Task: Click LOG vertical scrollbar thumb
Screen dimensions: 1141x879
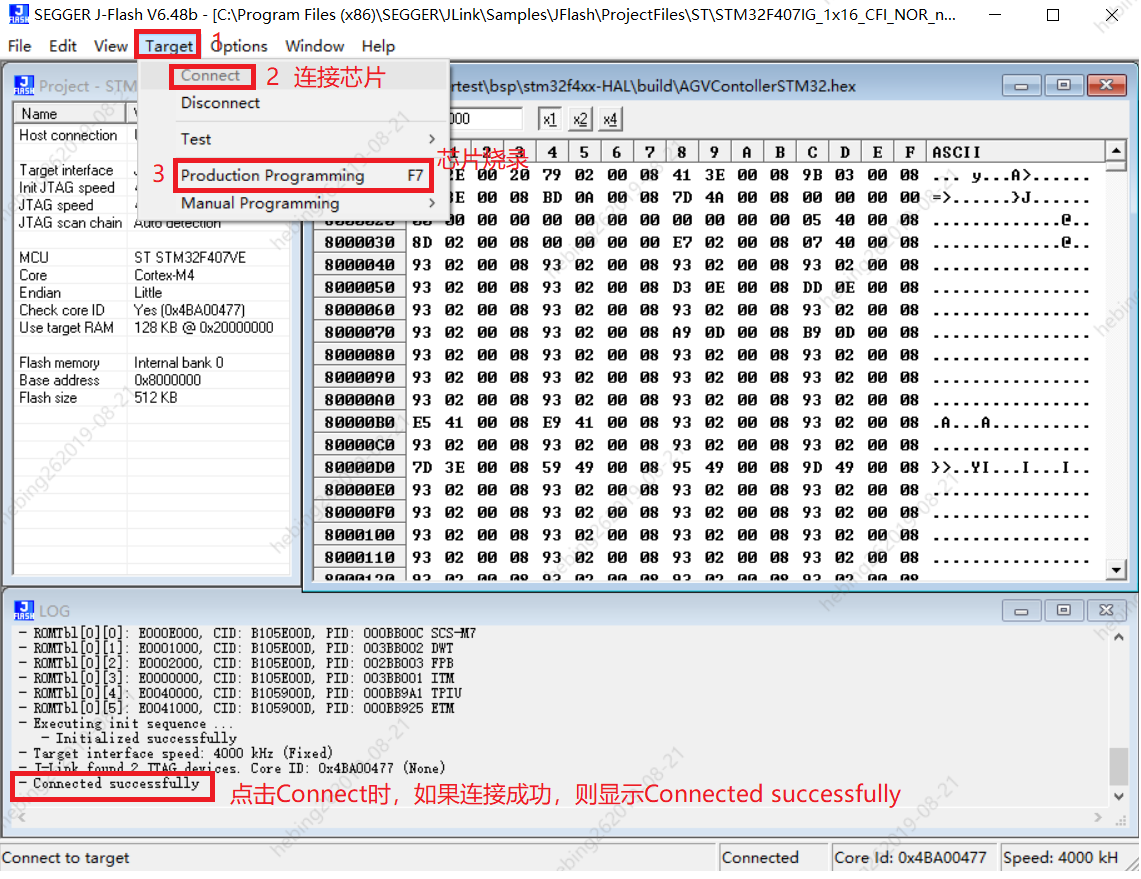Action: pyautogui.click(x=1118, y=765)
